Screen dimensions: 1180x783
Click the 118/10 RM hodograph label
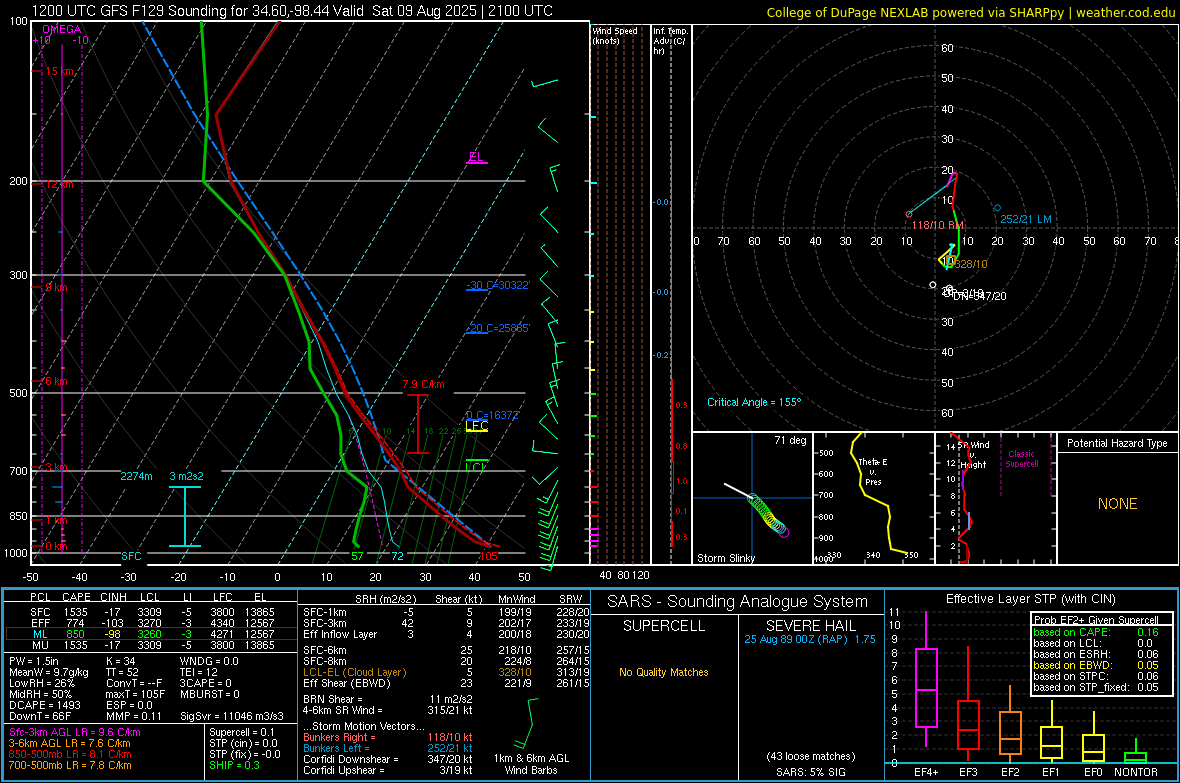click(x=937, y=225)
